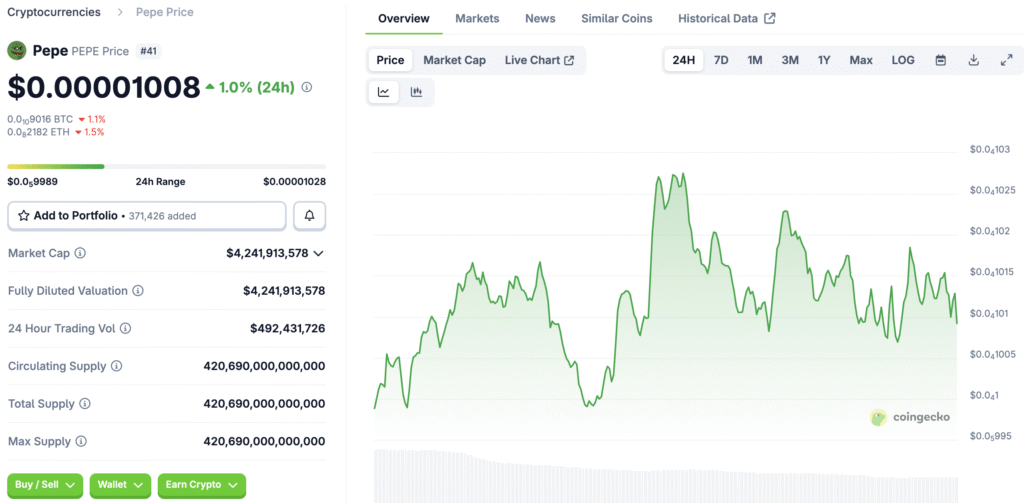Select the 24H time range
The height and width of the screenshot is (503, 1024).
(684, 60)
